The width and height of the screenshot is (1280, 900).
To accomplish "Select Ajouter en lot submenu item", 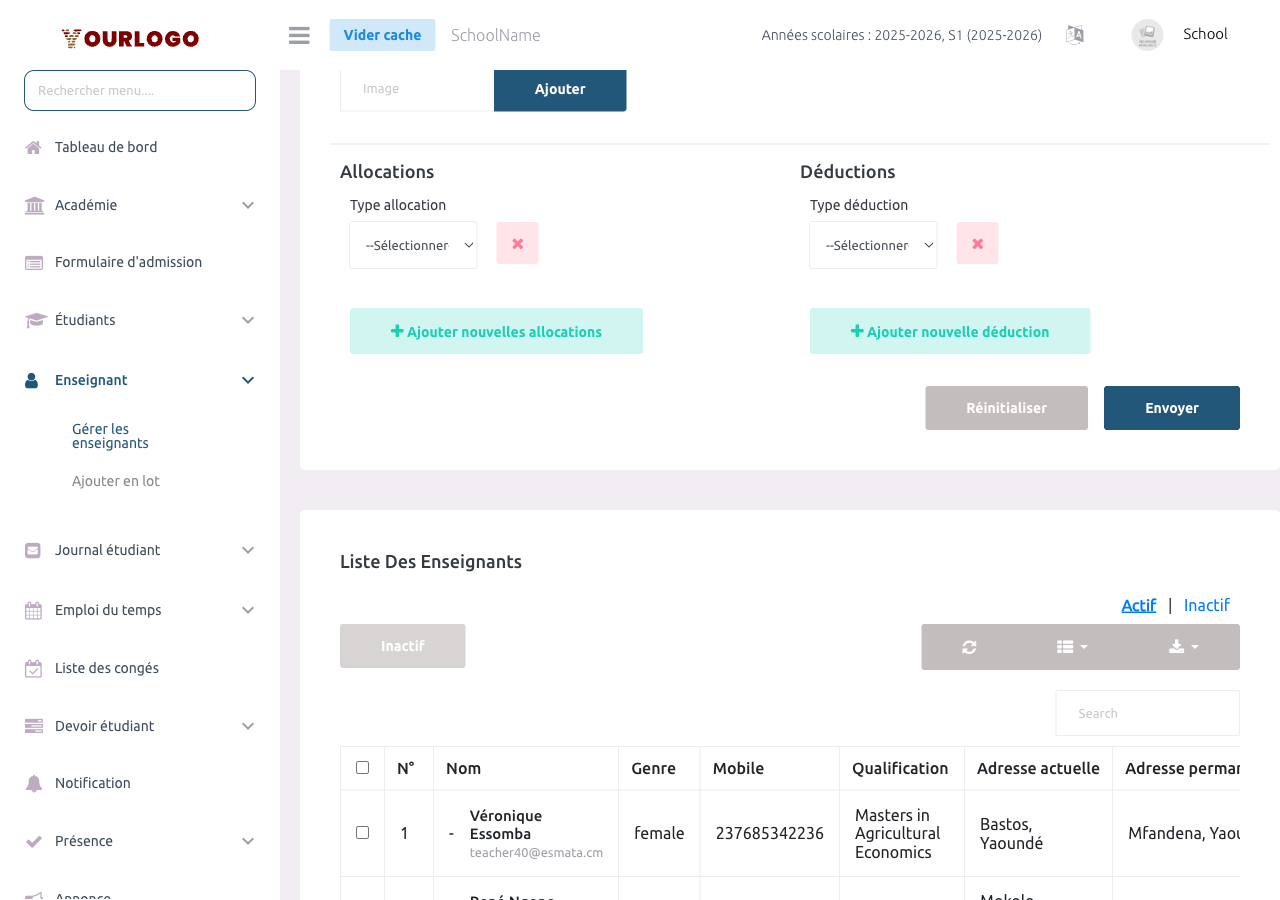I will point(116,481).
